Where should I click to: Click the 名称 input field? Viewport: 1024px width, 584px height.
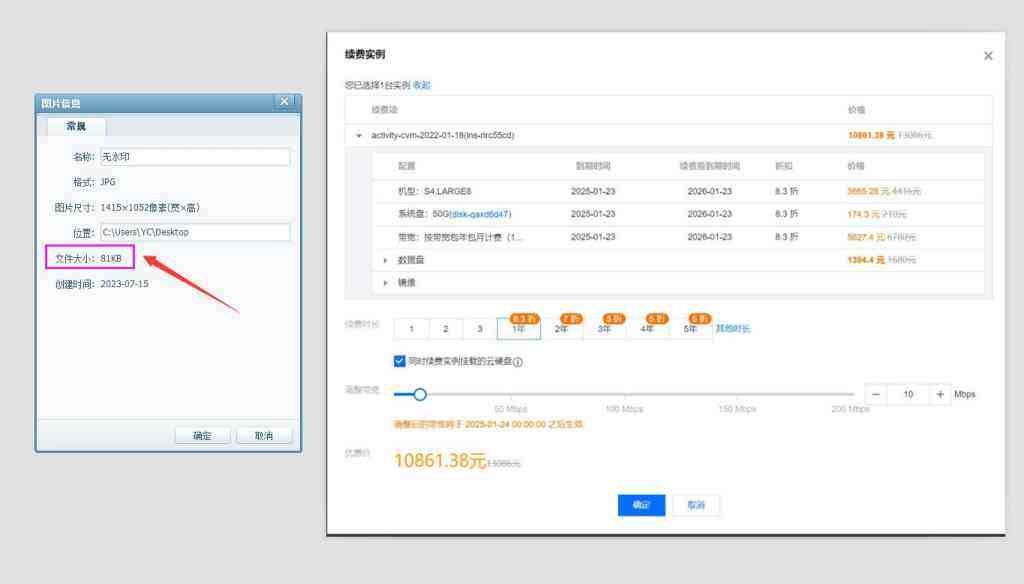195,157
